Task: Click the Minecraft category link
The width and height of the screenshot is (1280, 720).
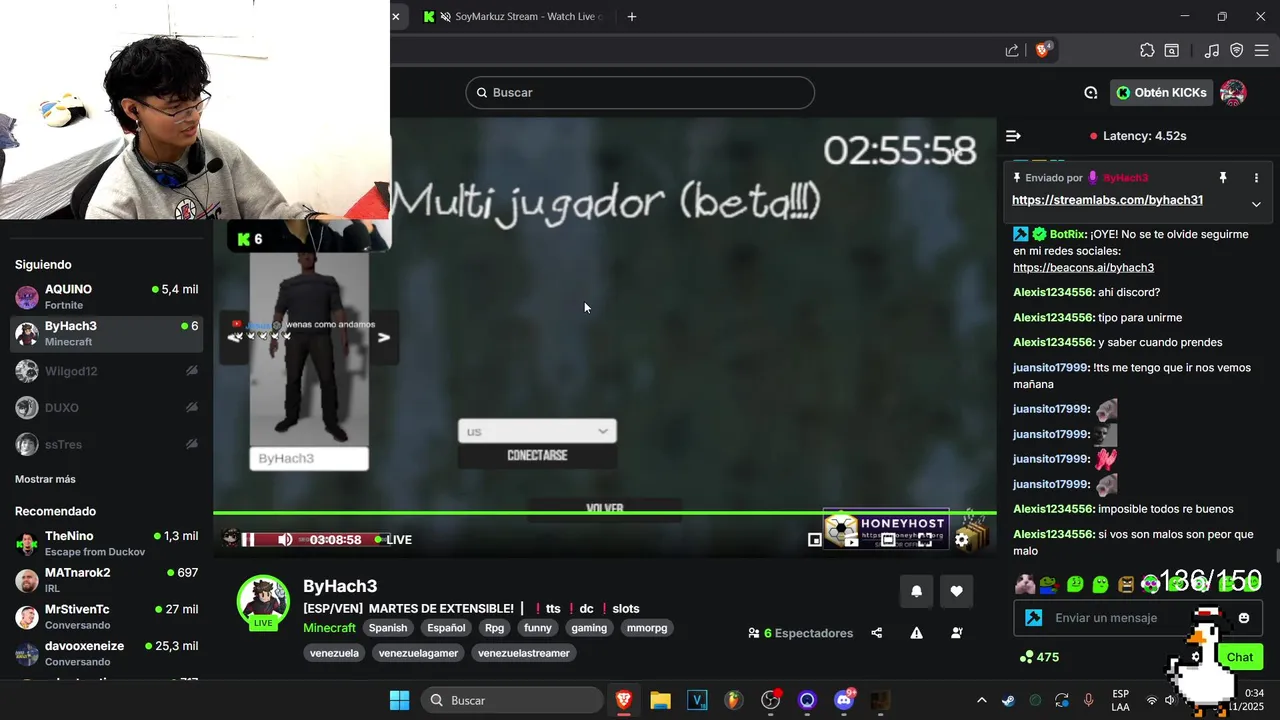Action: (329, 628)
